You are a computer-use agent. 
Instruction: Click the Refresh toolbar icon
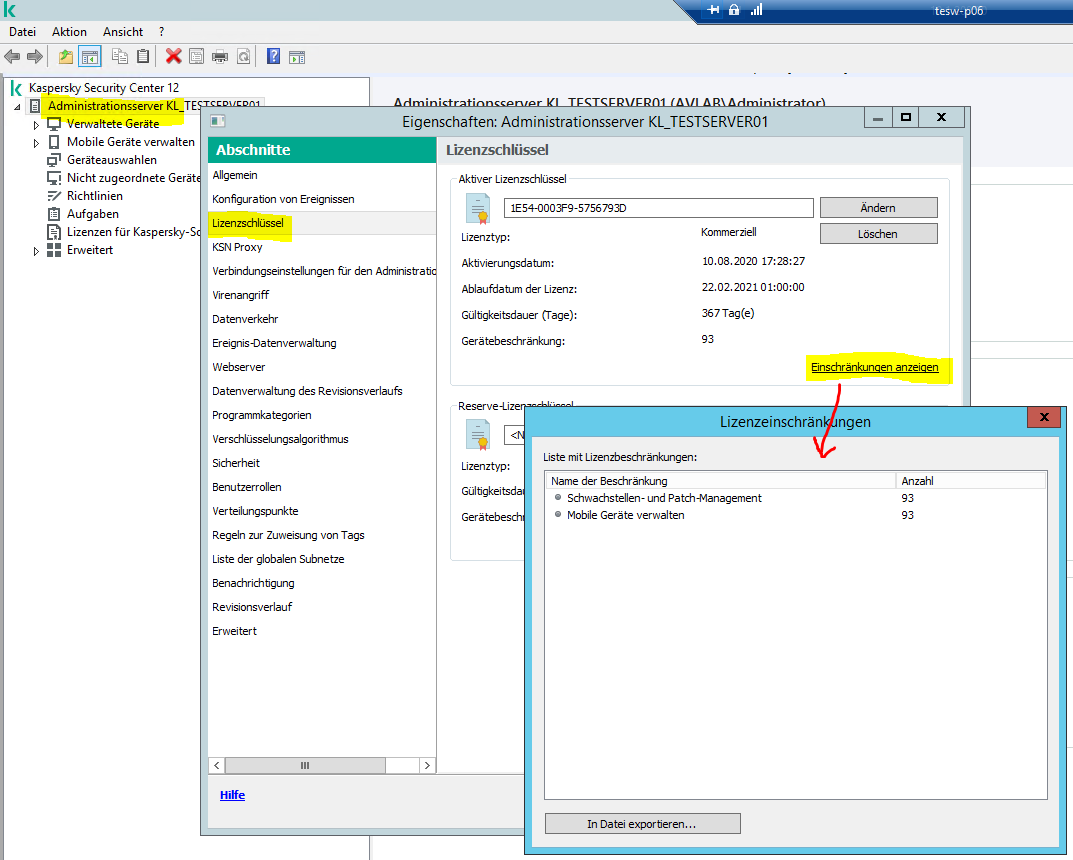click(x=243, y=57)
